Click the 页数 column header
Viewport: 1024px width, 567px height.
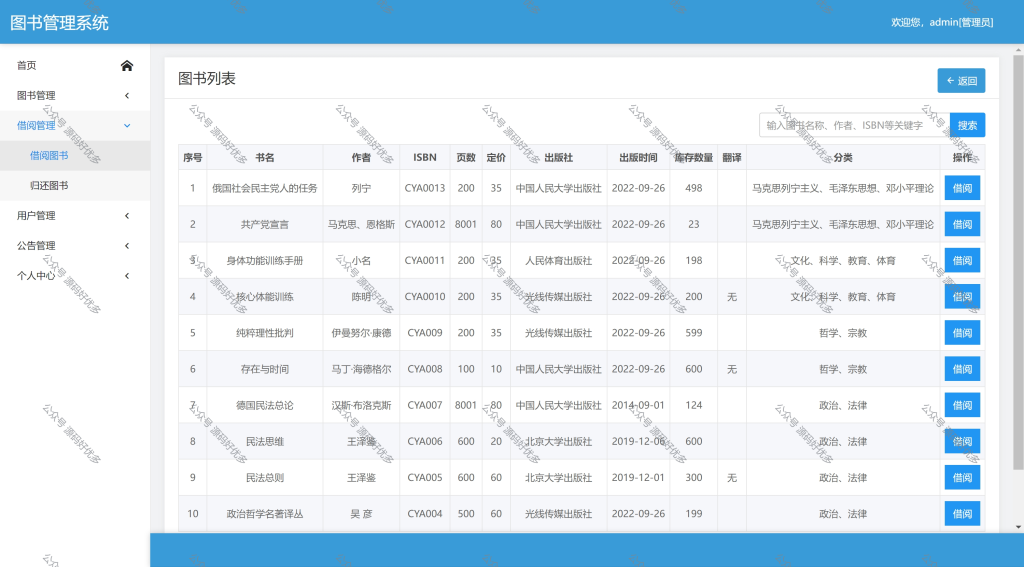(466, 157)
